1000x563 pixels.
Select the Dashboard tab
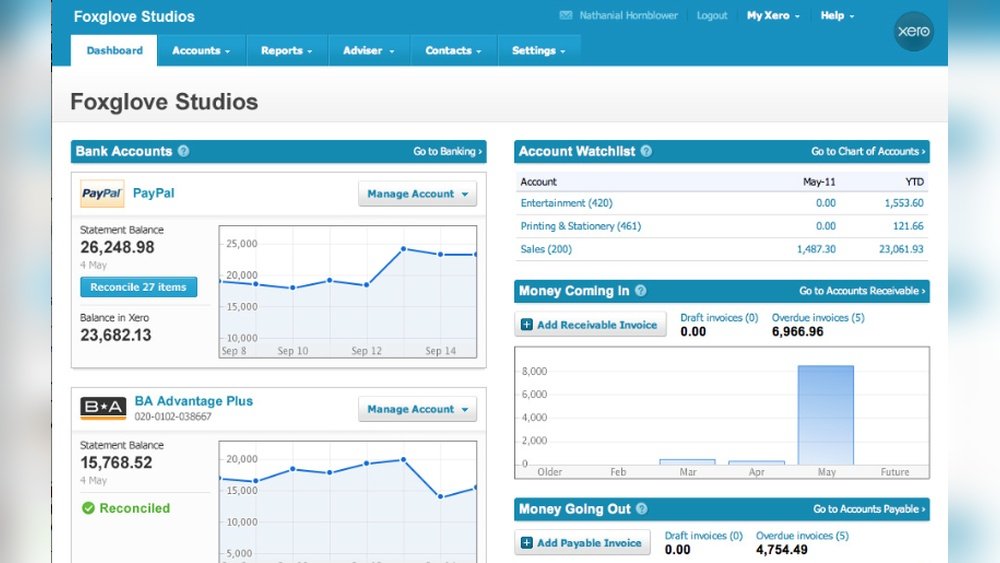(114, 51)
